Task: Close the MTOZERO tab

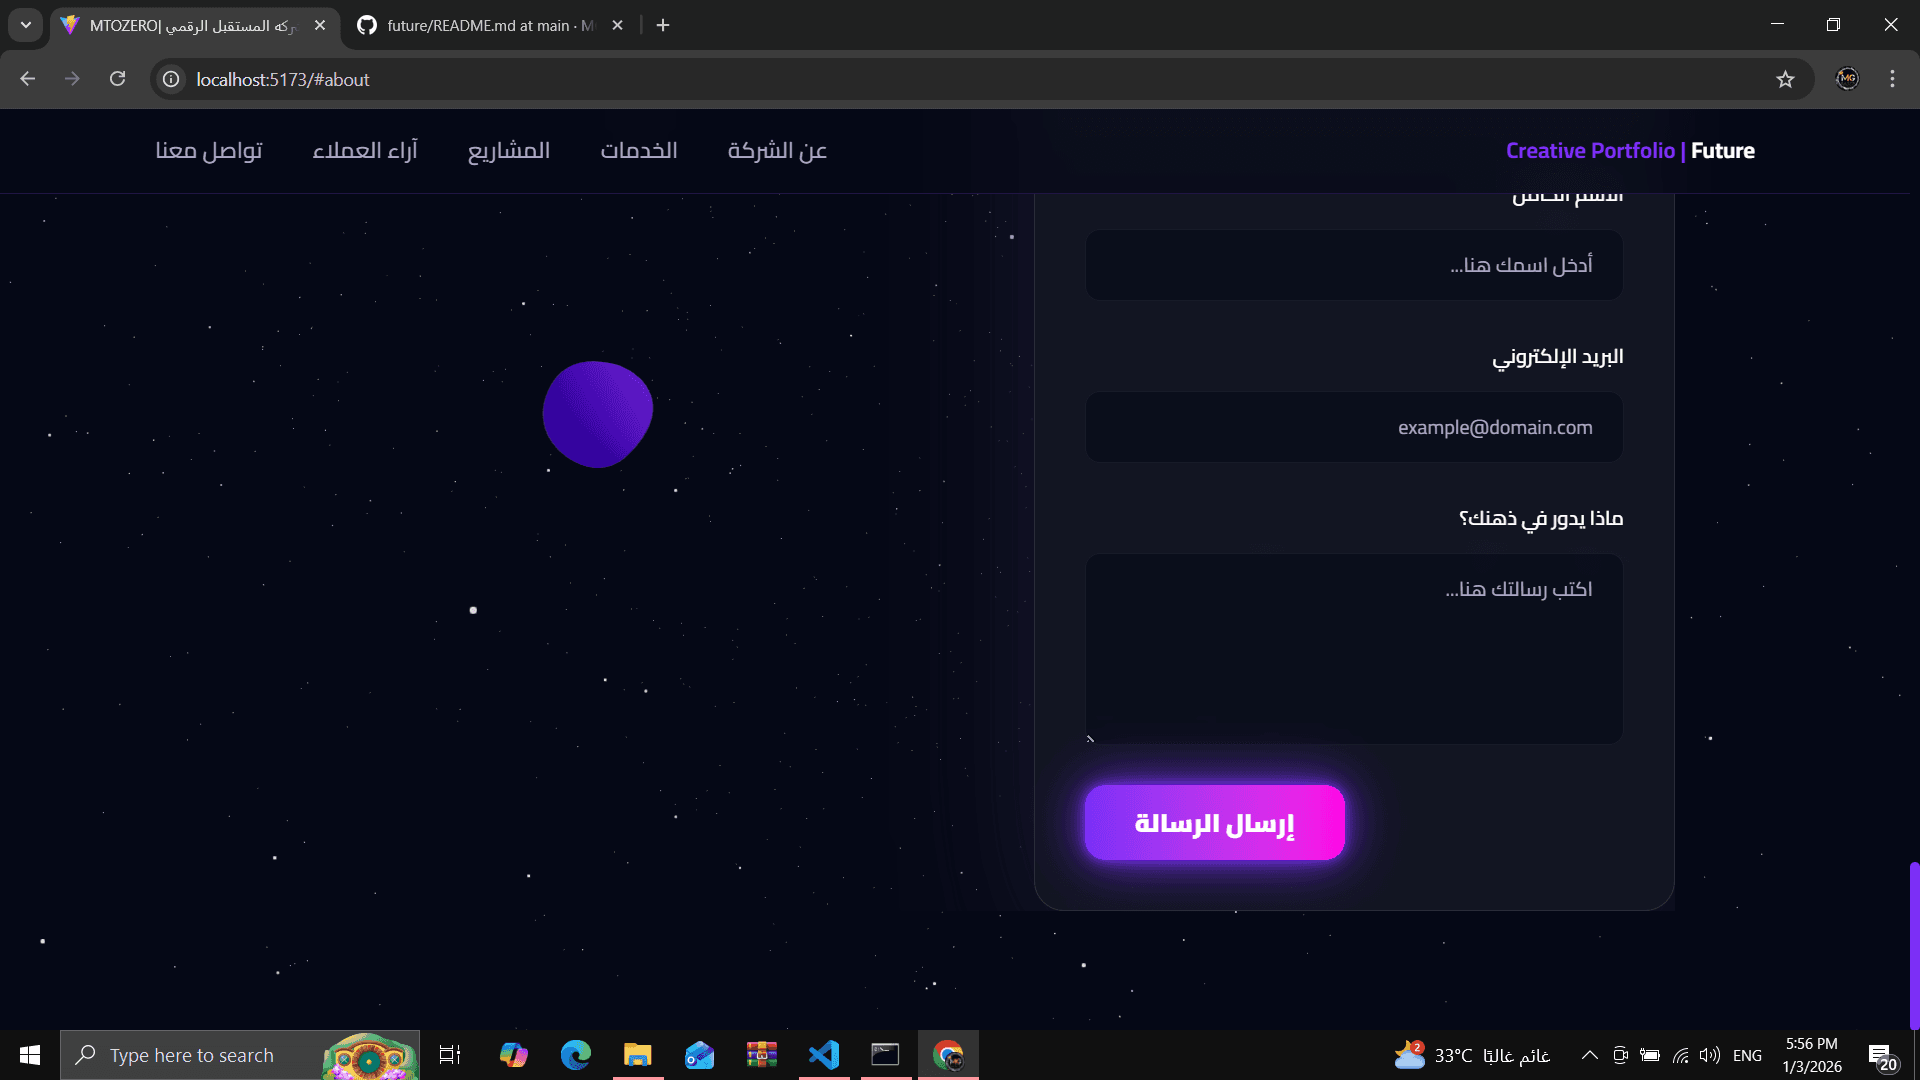Action: coord(320,25)
